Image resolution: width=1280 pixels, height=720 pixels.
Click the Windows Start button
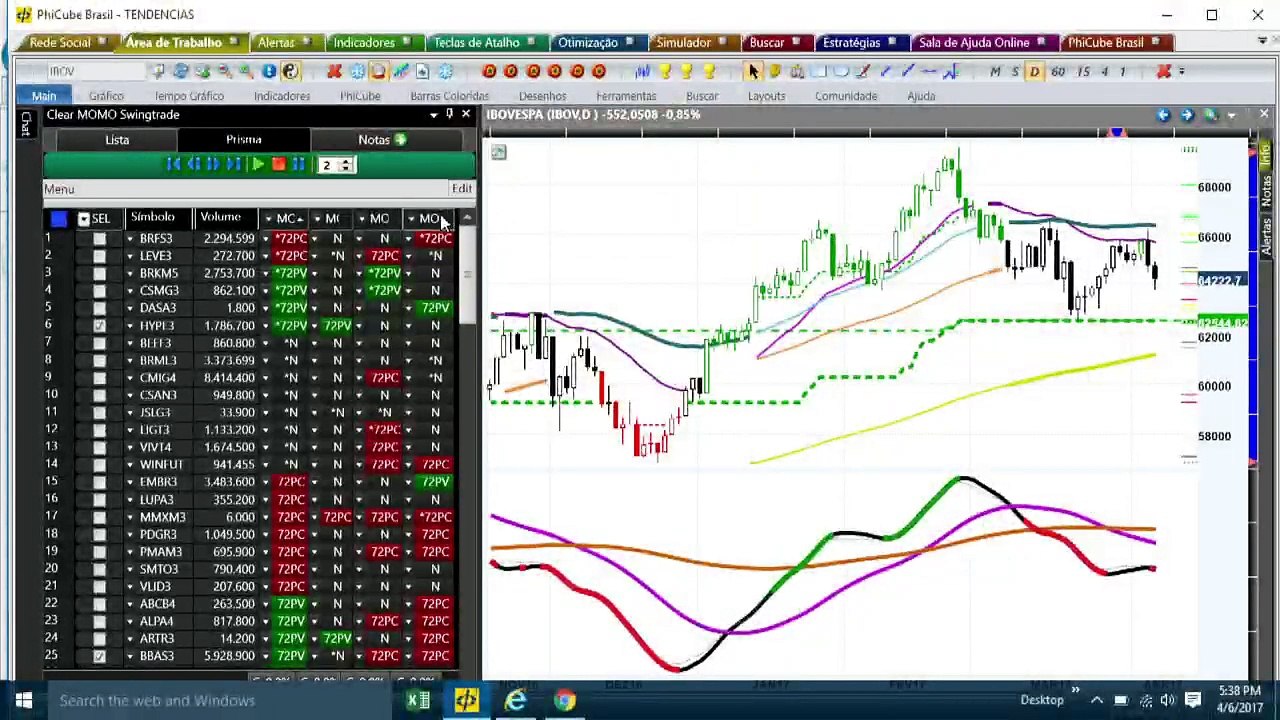[24, 700]
